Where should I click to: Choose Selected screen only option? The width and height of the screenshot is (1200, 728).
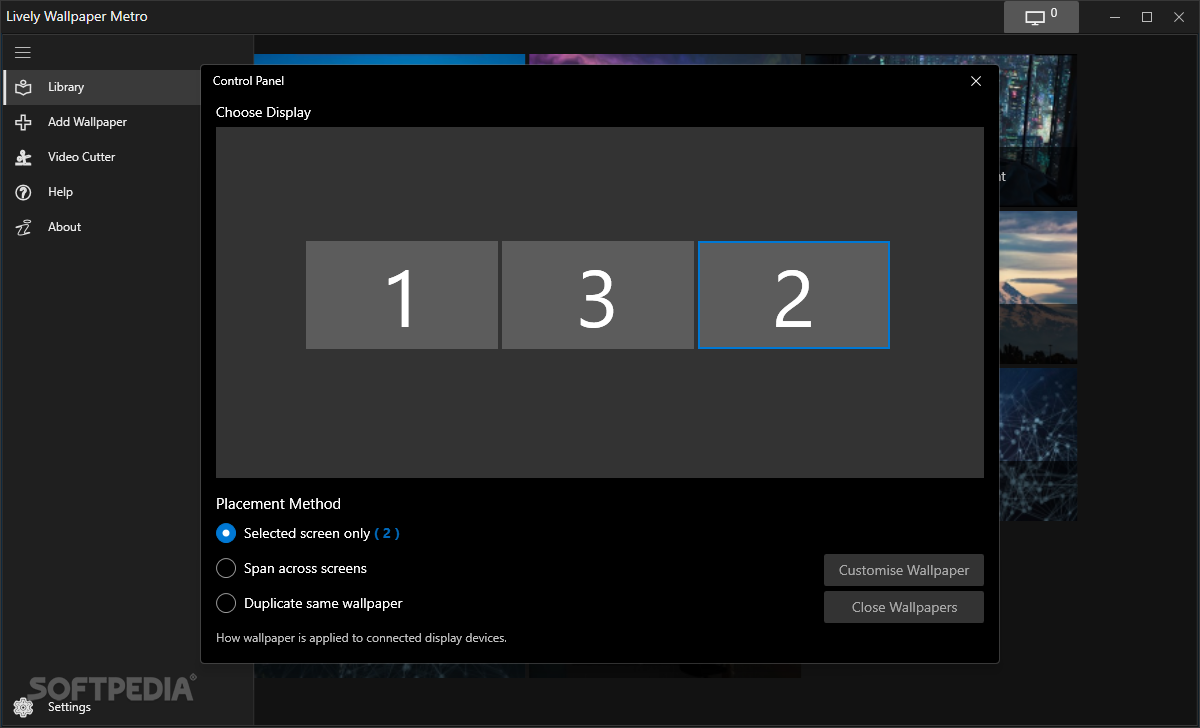tap(307, 533)
